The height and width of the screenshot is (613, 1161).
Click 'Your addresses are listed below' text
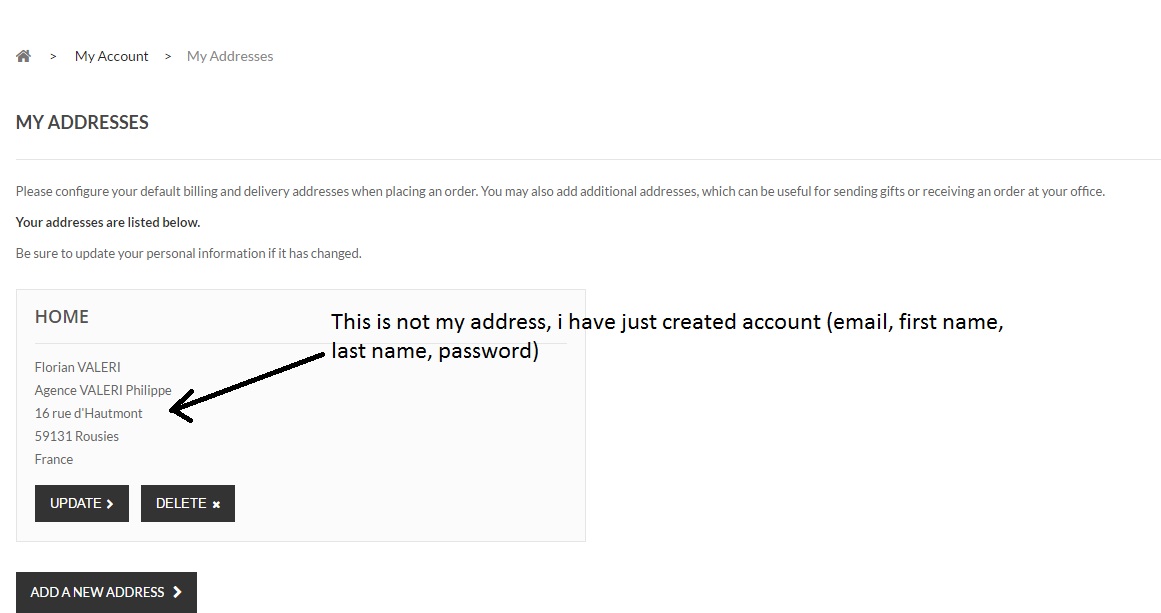tap(108, 222)
